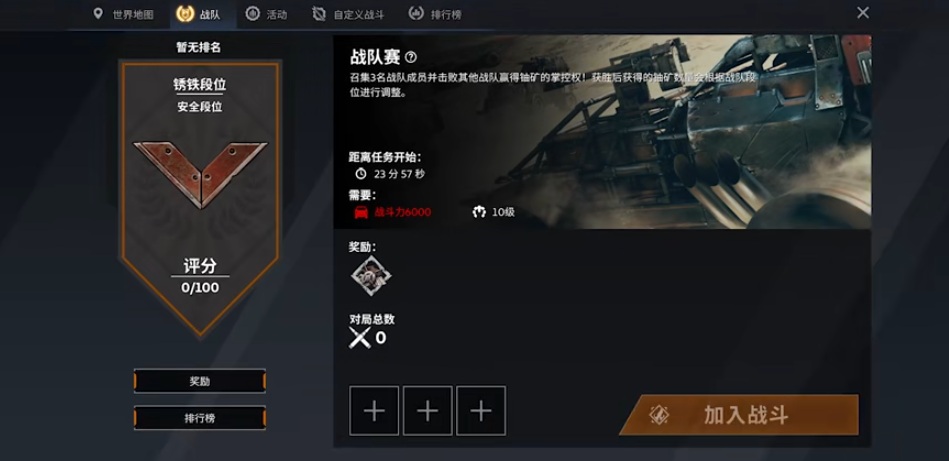Click the crossed swords match count icon
This screenshot has width=949, height=461.
(360, 338)
